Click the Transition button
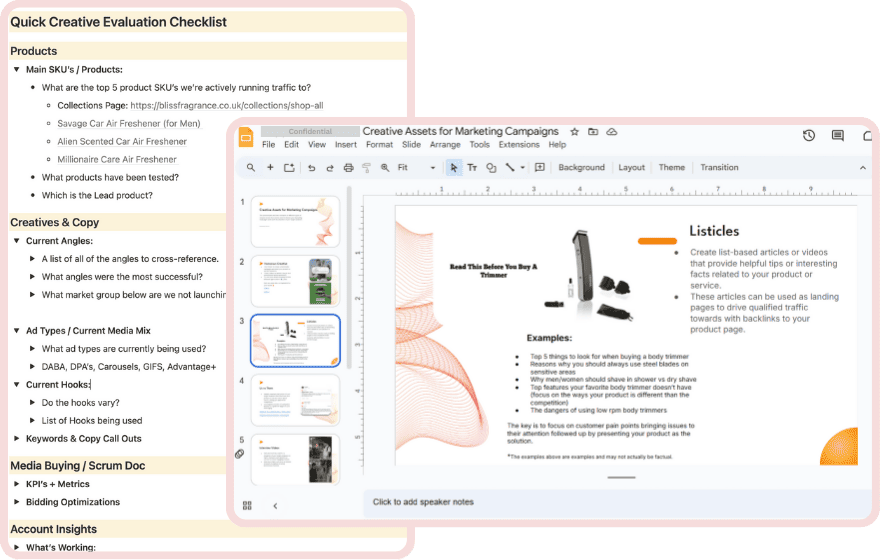This screenshot has height=560, width=880. pos(719,167)
